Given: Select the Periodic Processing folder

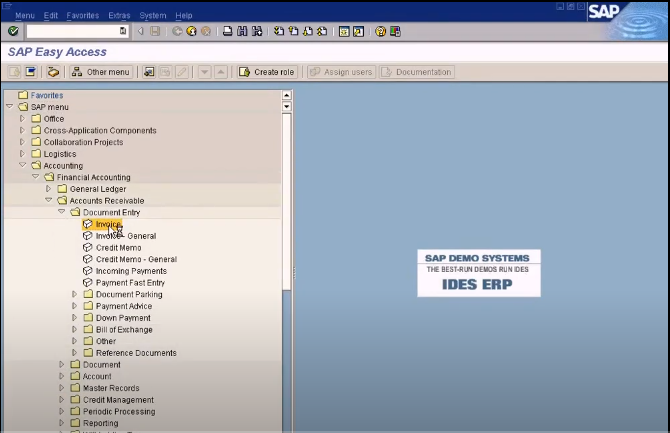Looking at the screenshot, I should tap(119, 411).
